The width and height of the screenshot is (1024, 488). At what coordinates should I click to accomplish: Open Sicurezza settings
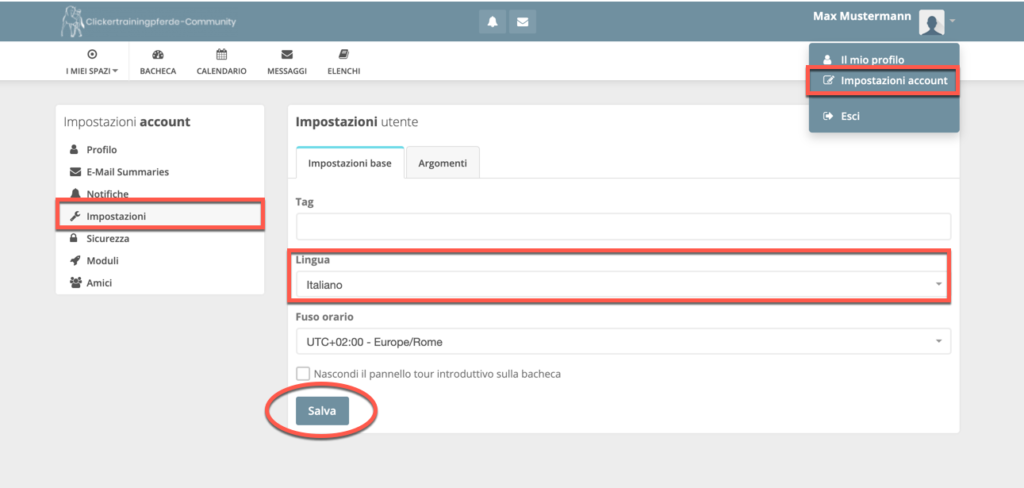click(x=160, y=238)
